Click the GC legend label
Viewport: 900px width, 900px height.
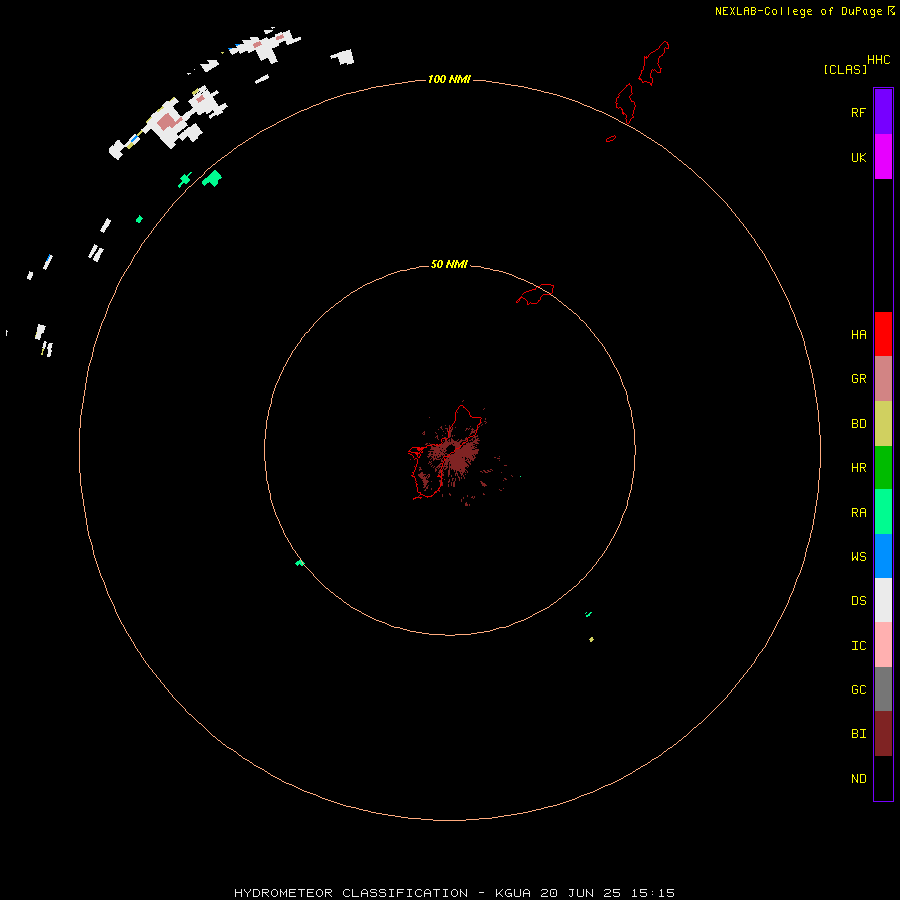(x=858, y=689)
